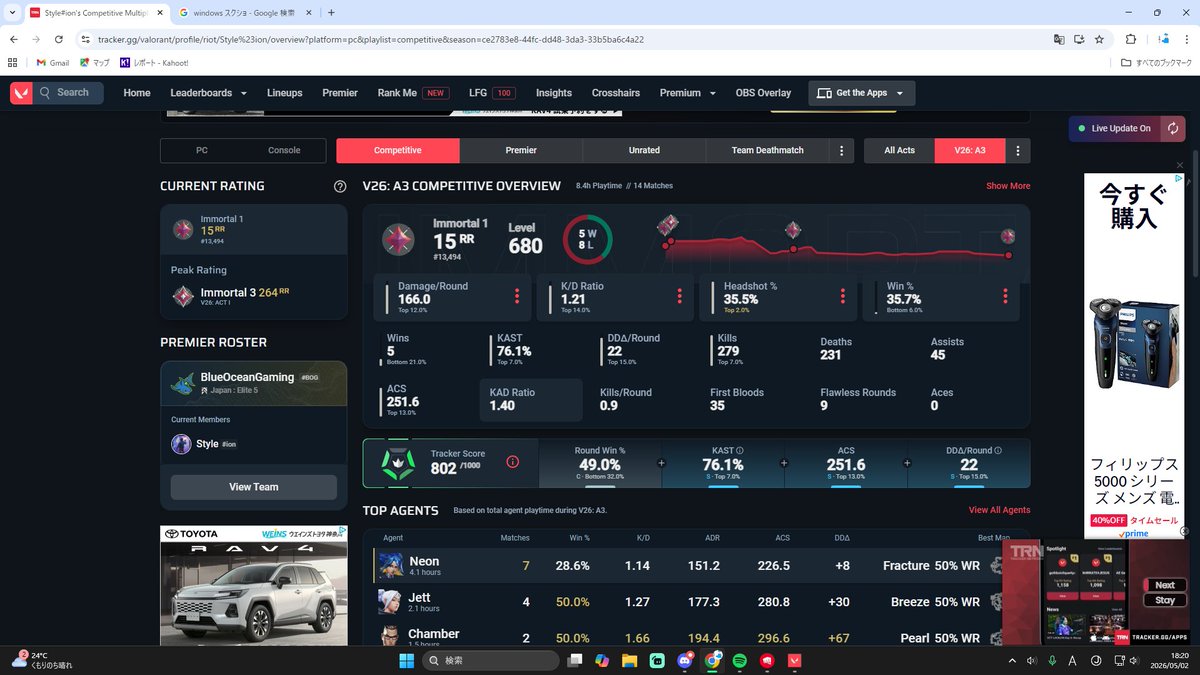Go to Insights in the navbar

click(x=554, y=93)
